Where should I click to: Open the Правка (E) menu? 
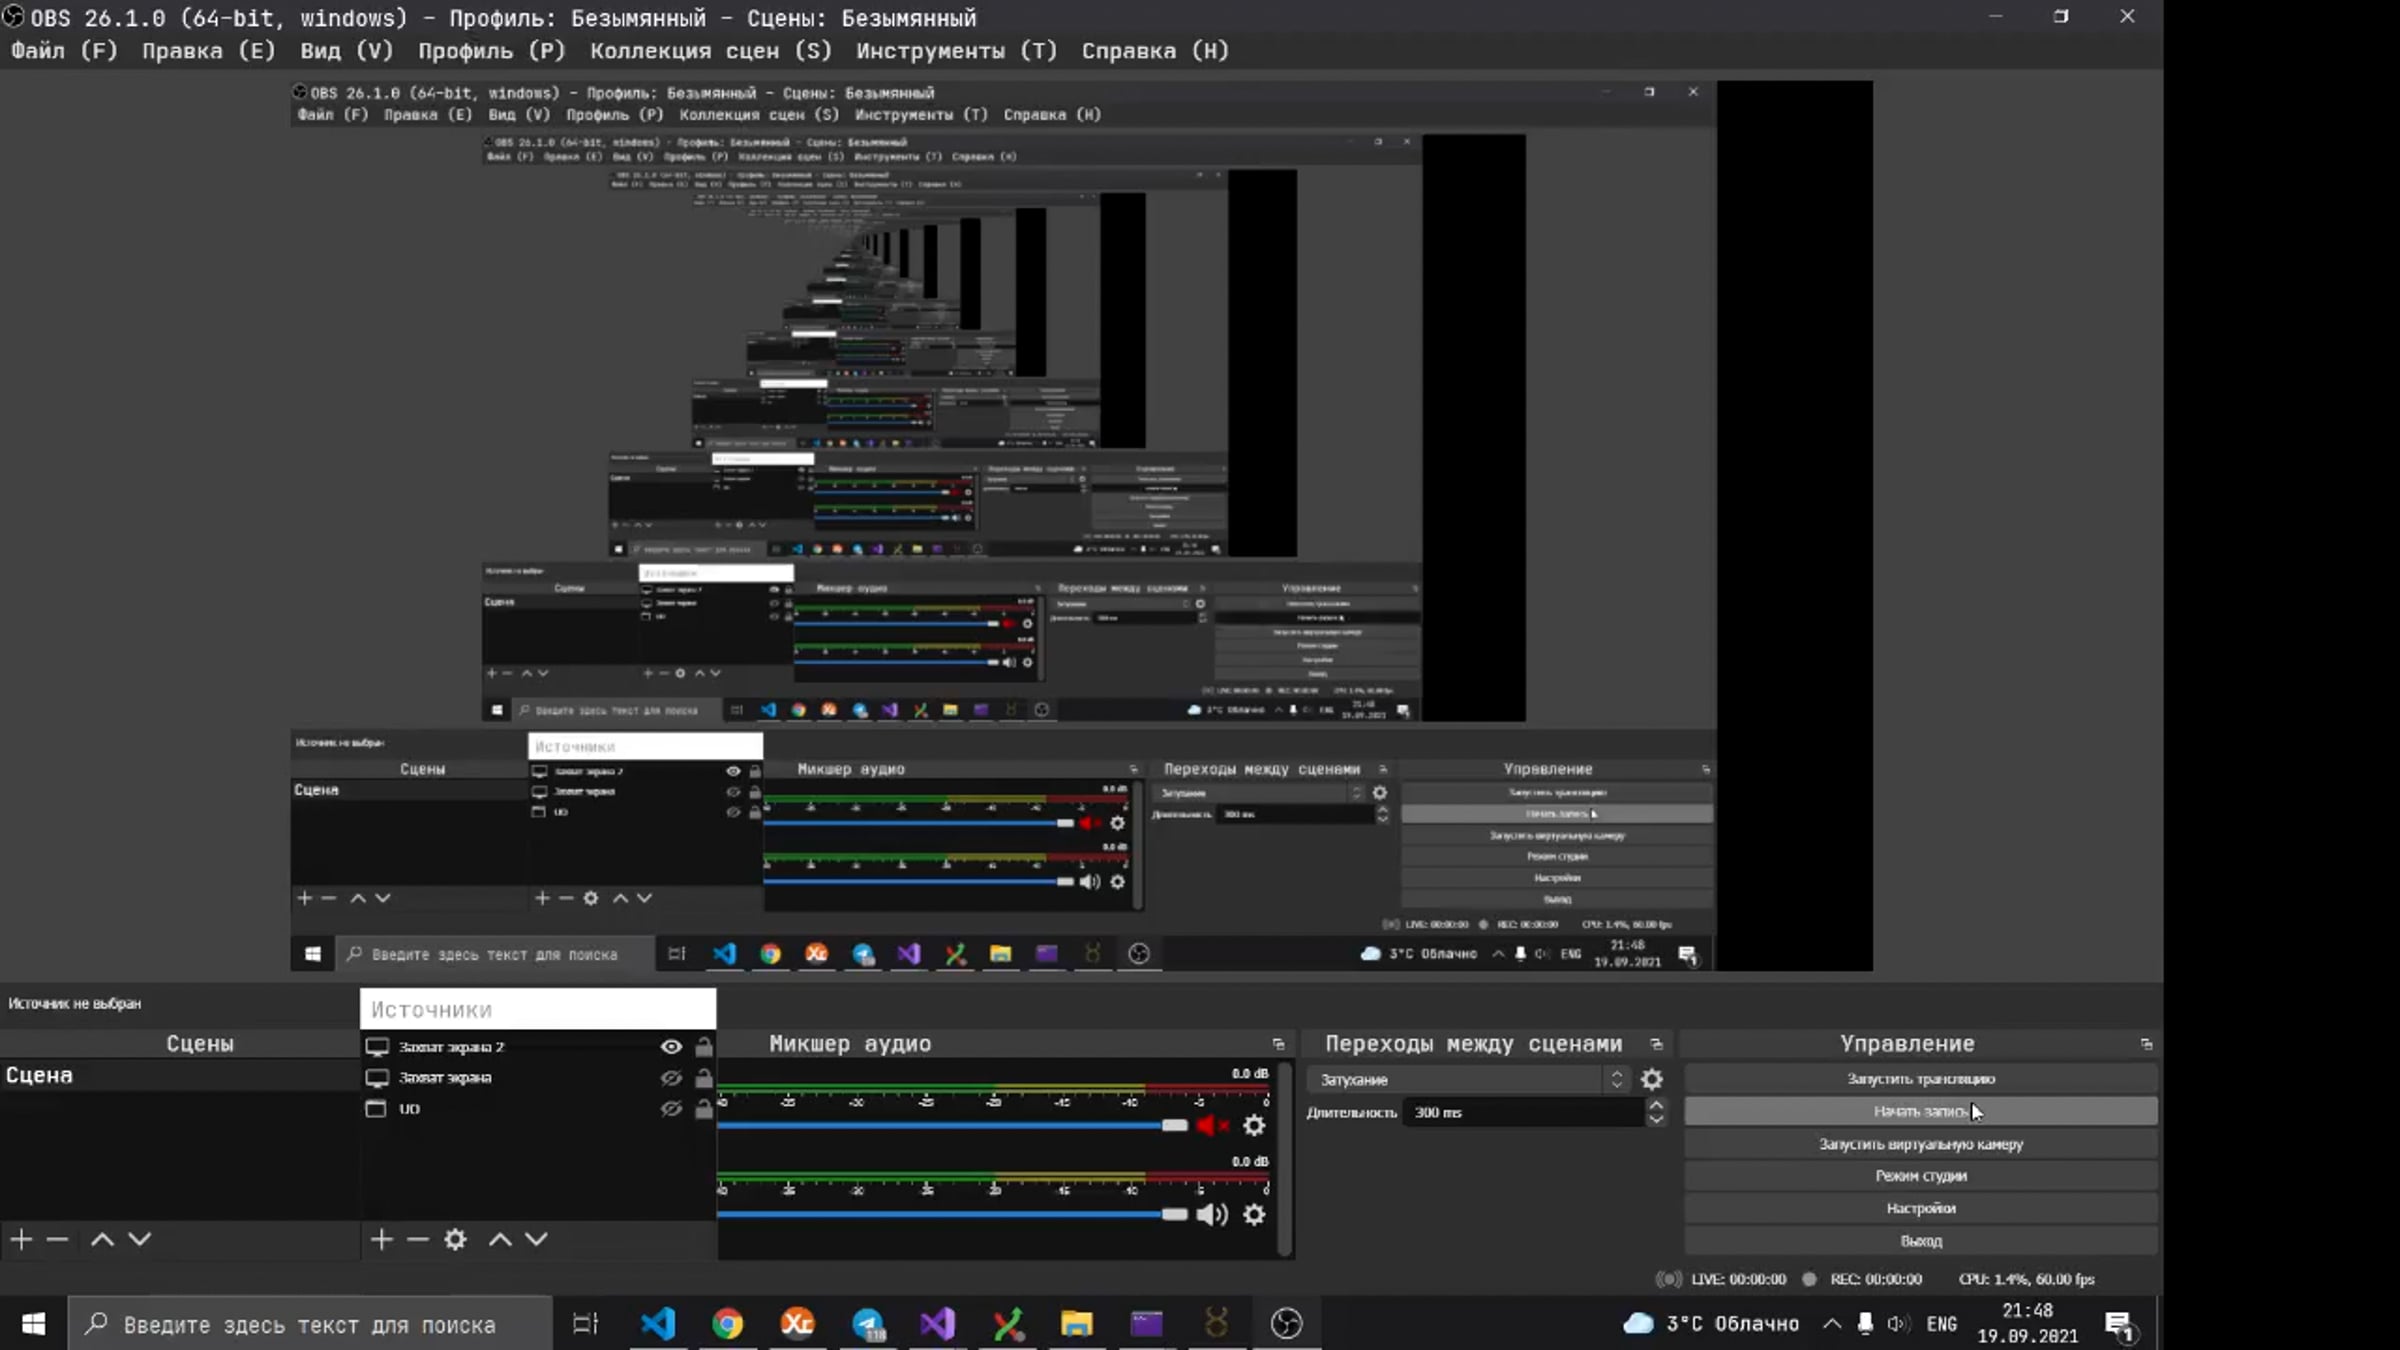208,51
